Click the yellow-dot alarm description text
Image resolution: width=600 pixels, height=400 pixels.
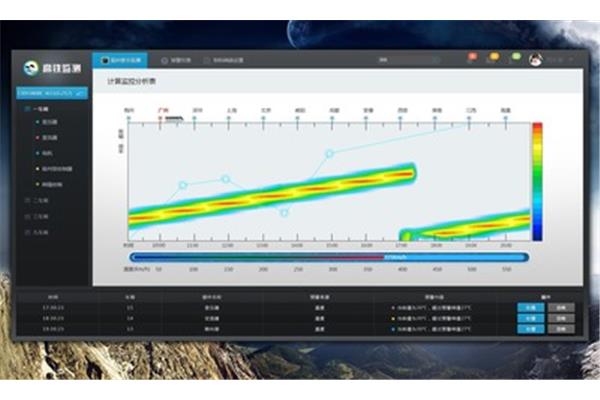[434, 318]
